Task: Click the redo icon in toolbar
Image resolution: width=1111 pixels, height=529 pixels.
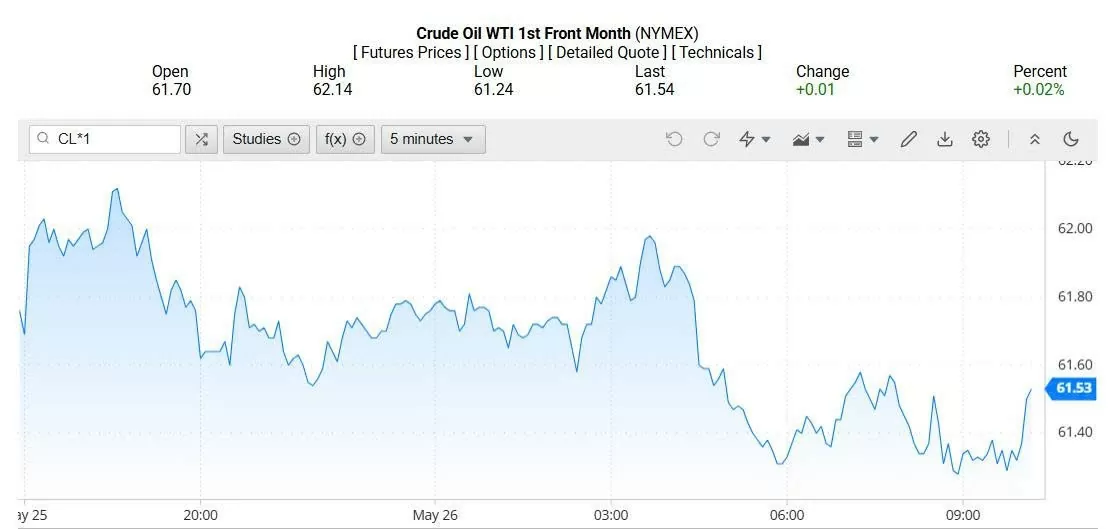Action: [711, 140]
